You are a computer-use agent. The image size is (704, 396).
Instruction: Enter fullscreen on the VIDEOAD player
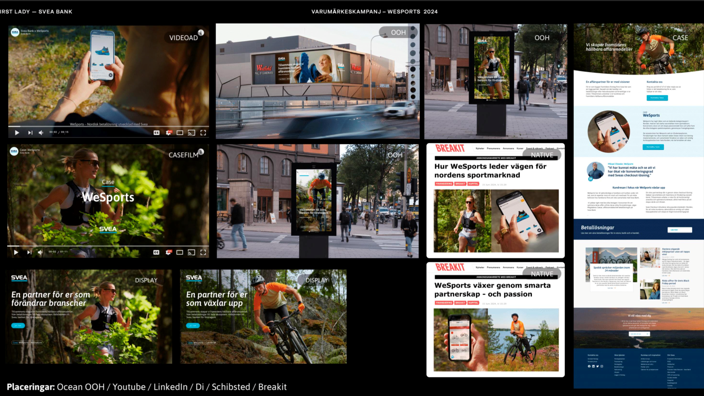tap(203, 132)
